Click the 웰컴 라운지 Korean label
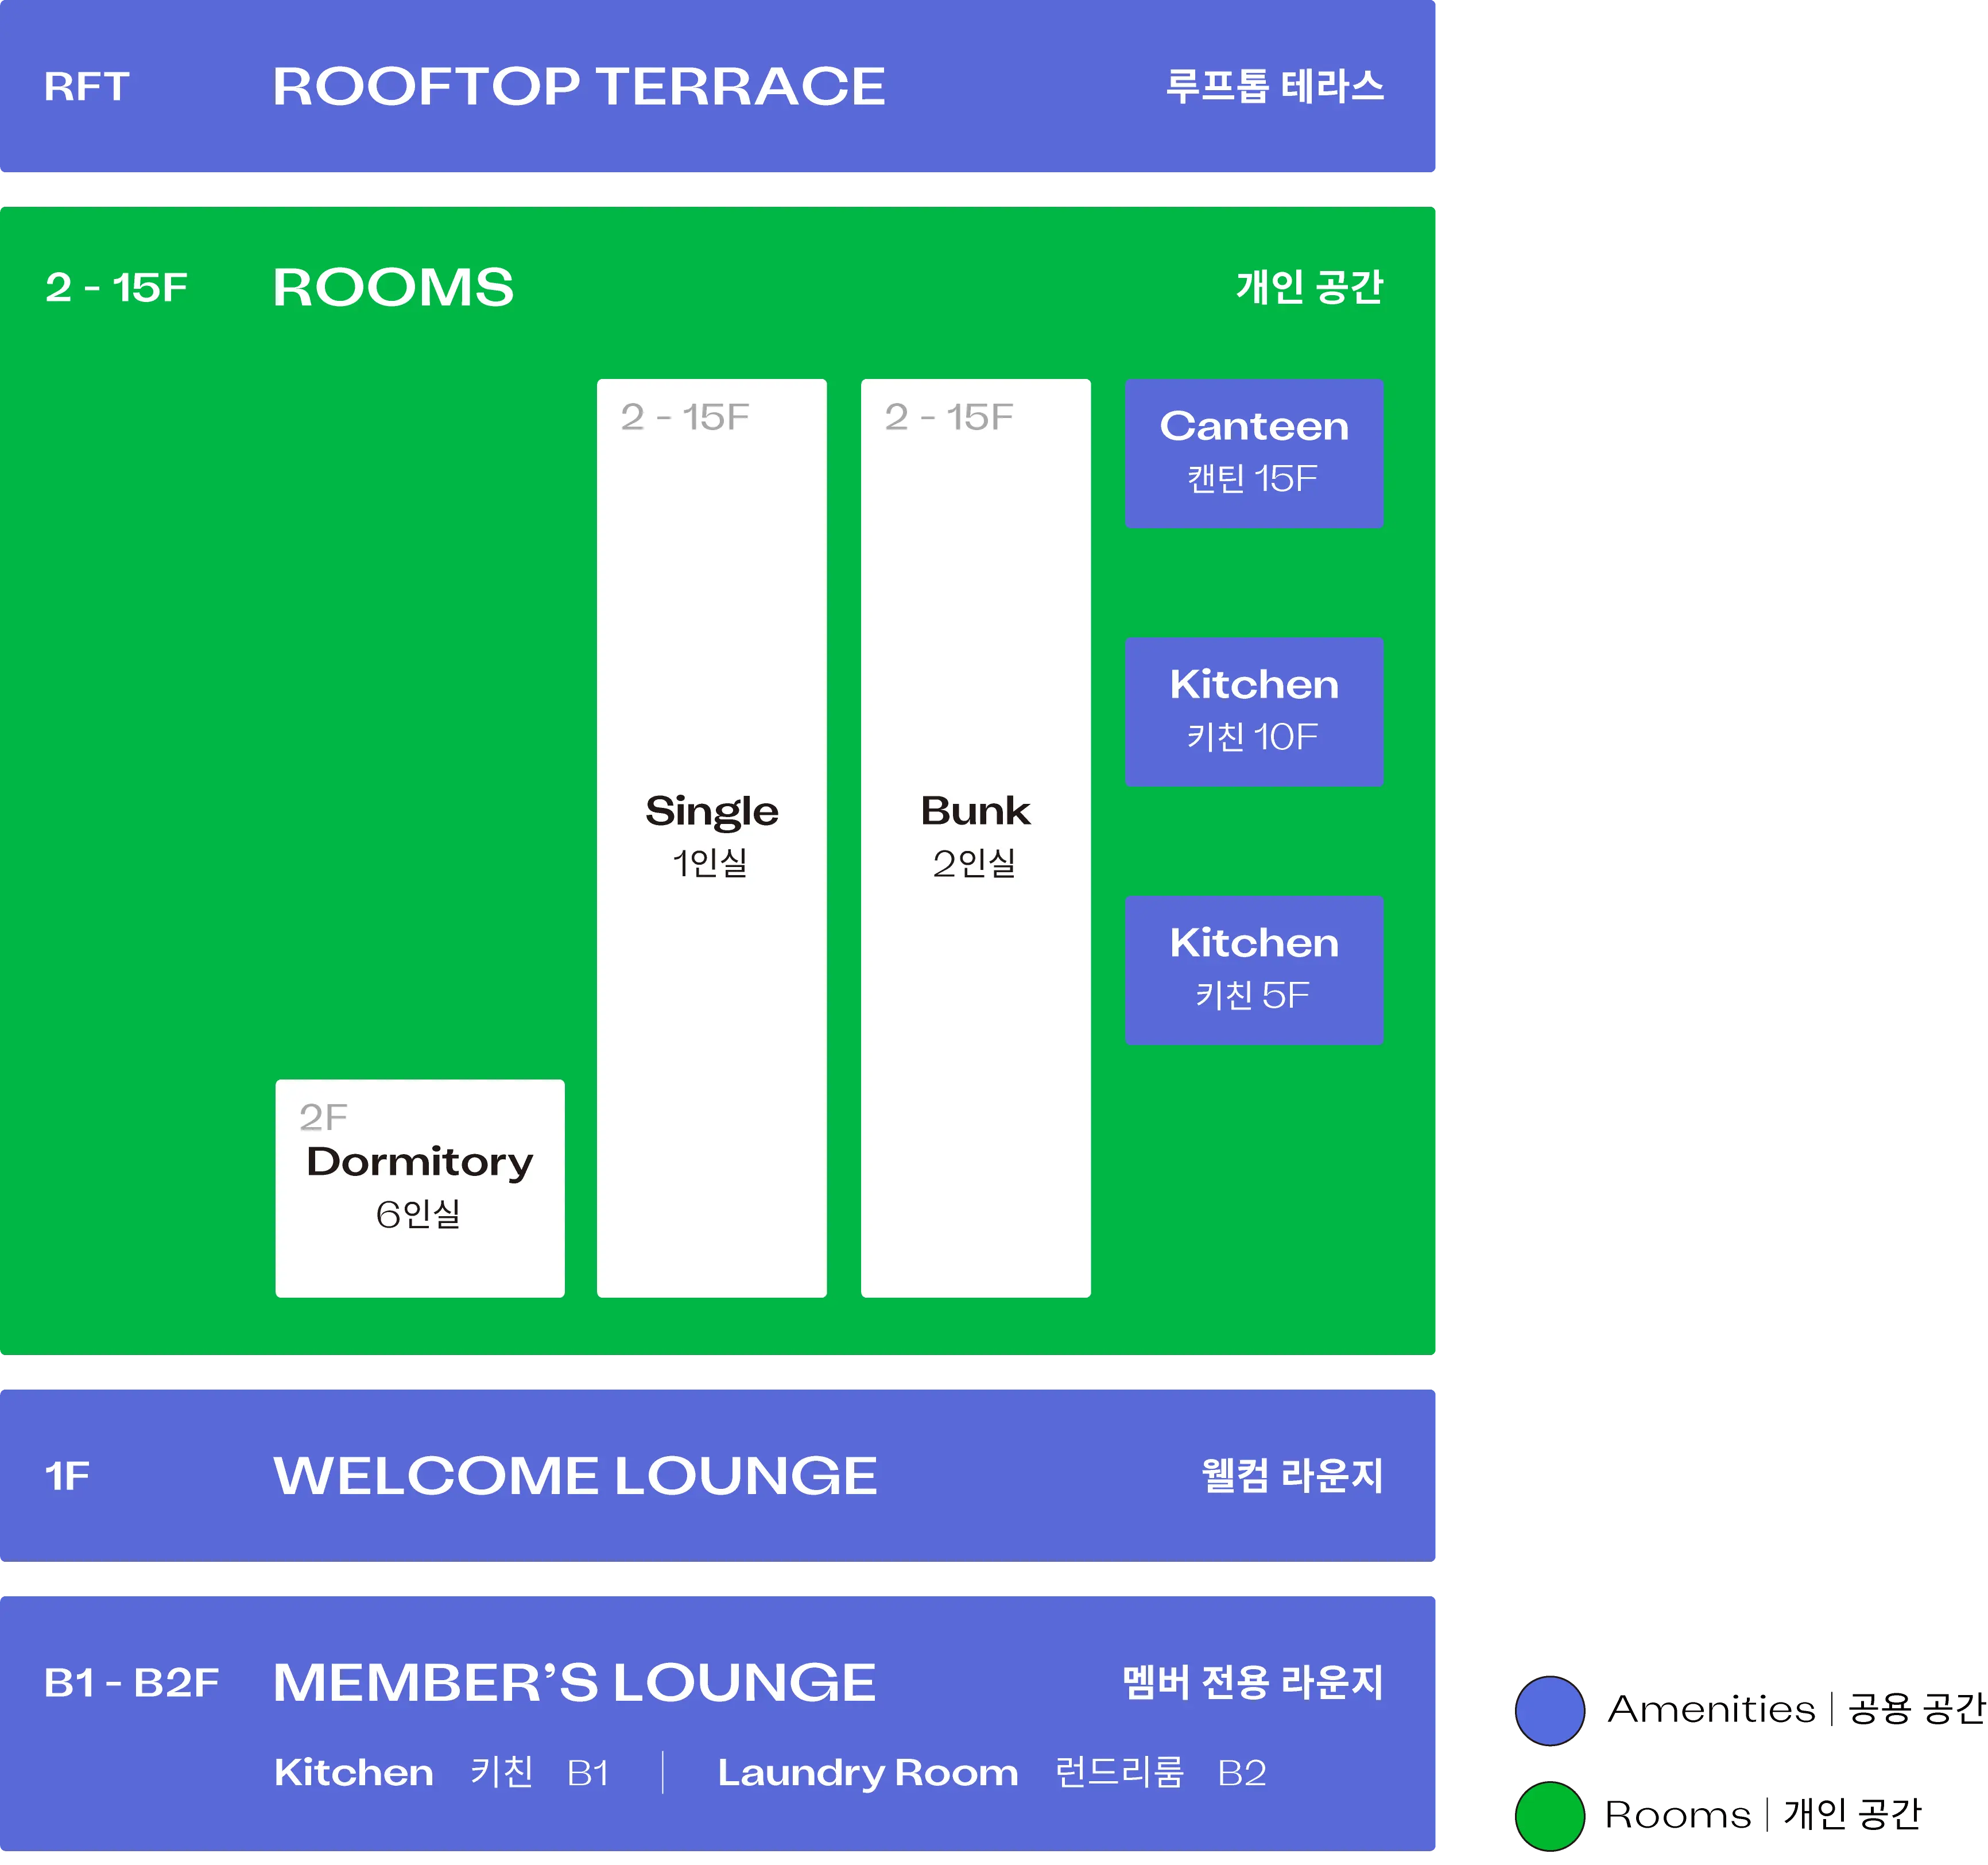This screenshot has height=1865, width=1988. click(1291, 1476)
